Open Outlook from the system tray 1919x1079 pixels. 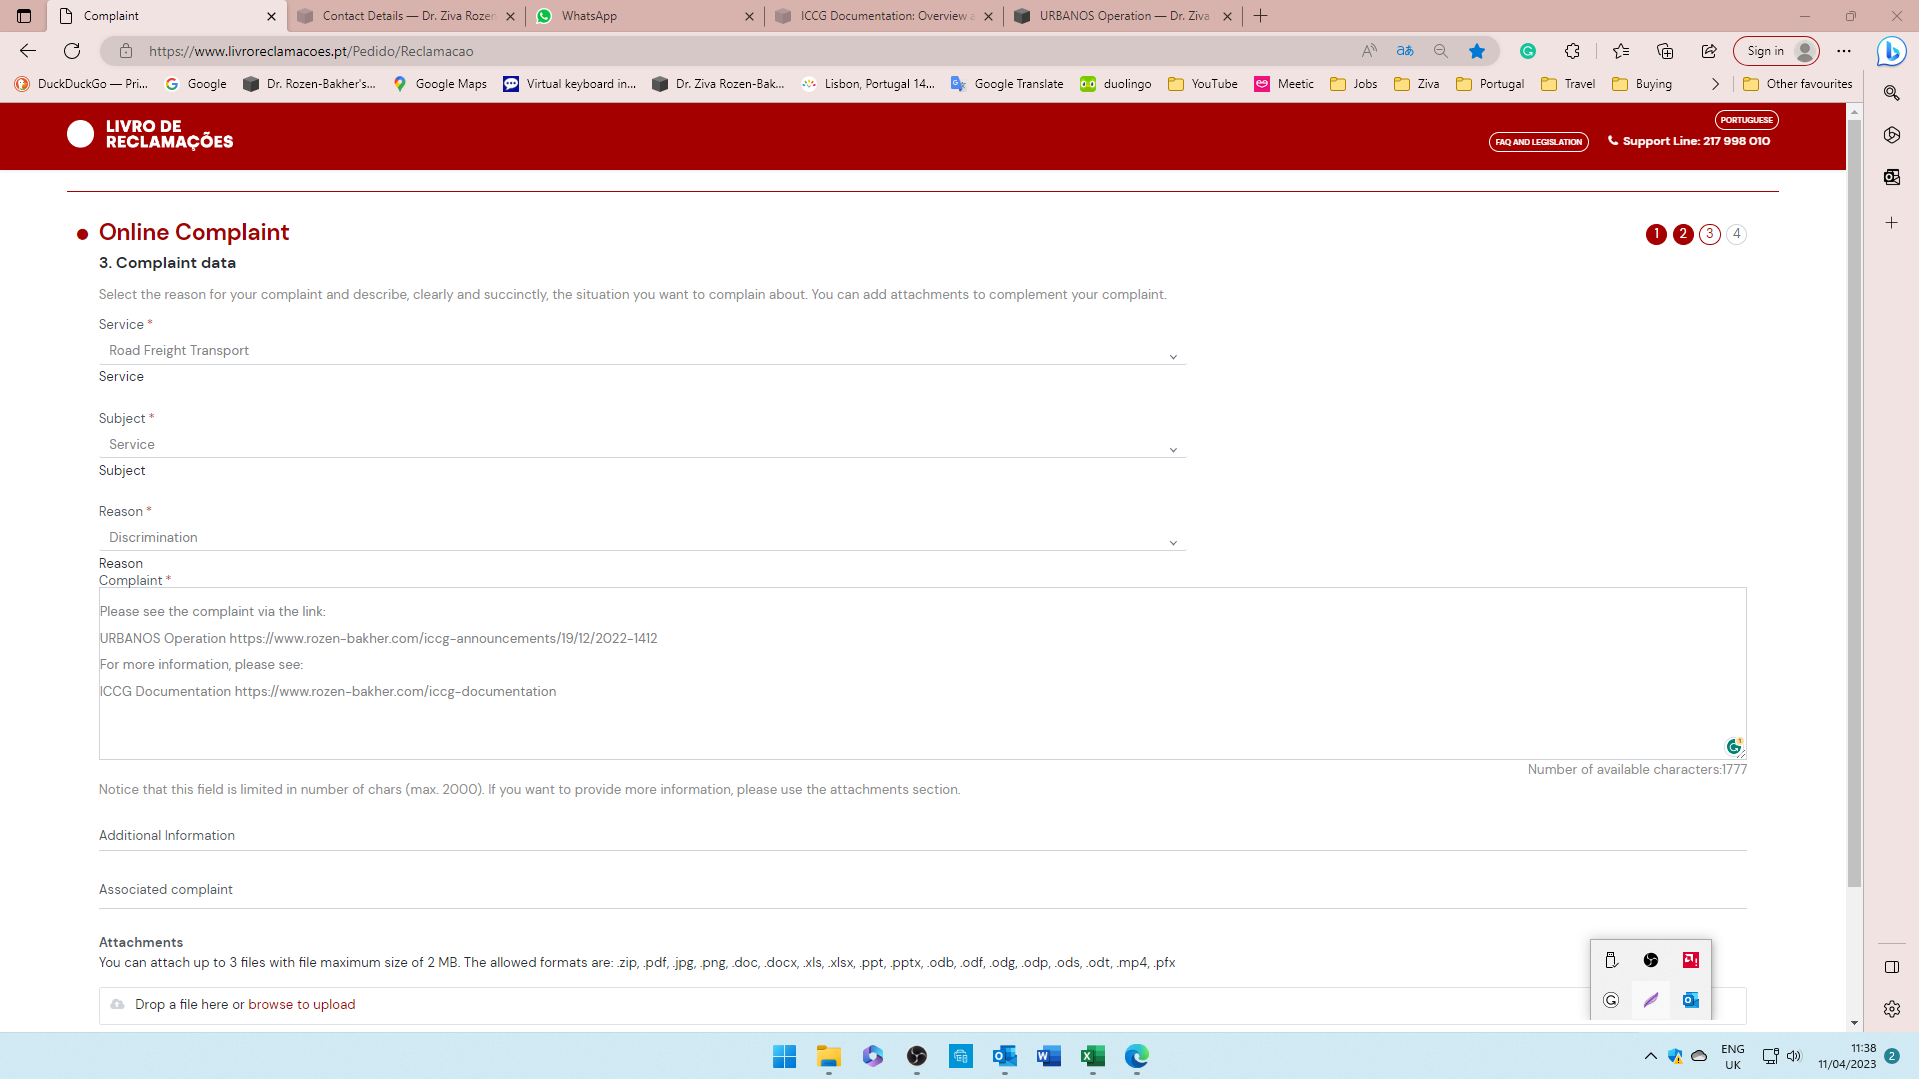click(x=1690, y=1000)
